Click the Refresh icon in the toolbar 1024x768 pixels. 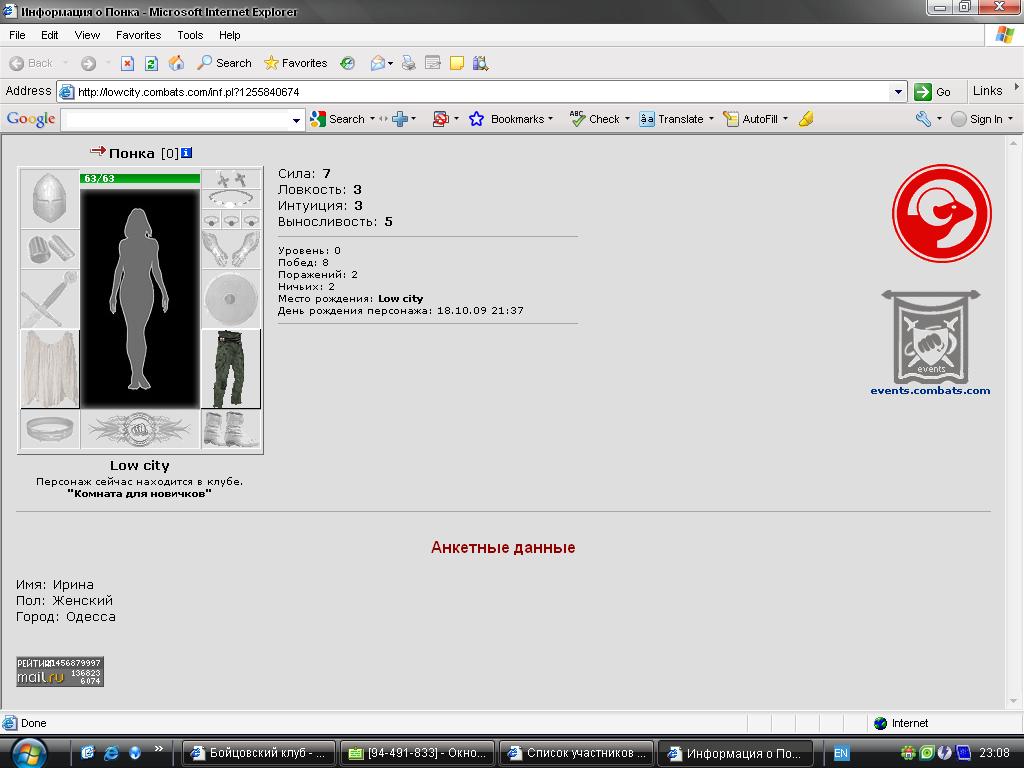pos(152,63)
